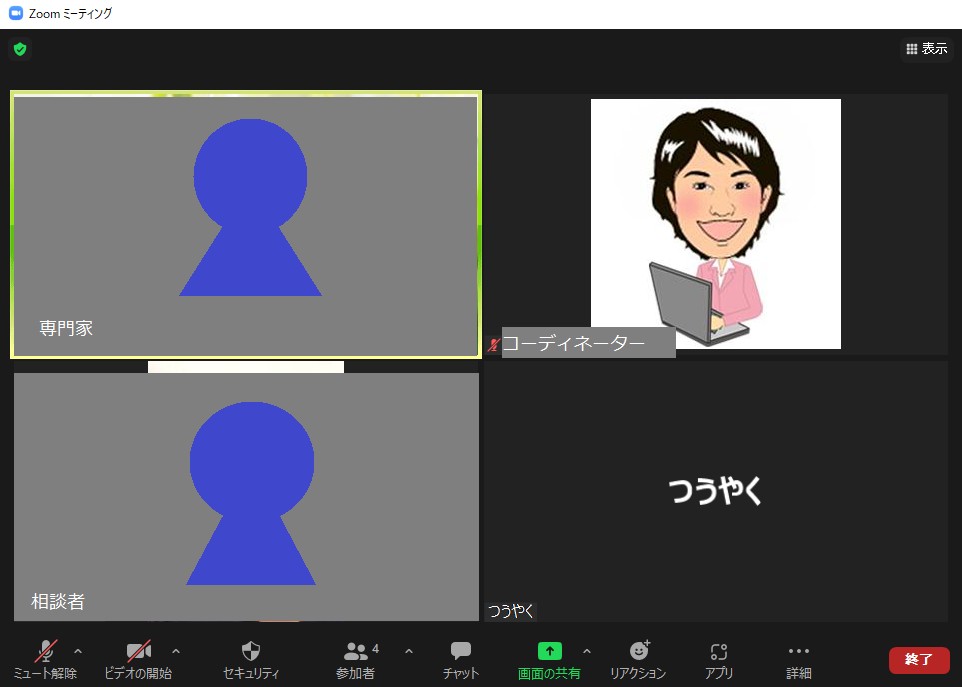Select the 専門家 participant video tile
The height and width of the screenshot is (687, 962).
pos(245,225)
